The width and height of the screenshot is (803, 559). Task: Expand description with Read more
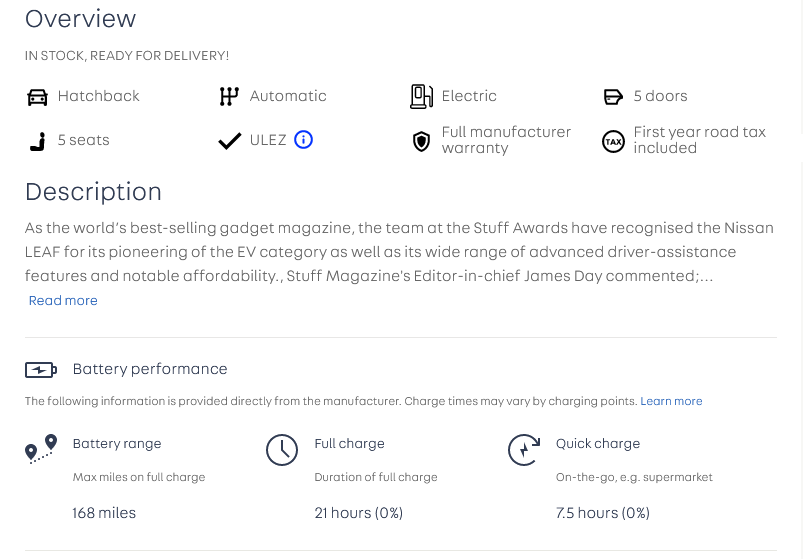(63, 301)
